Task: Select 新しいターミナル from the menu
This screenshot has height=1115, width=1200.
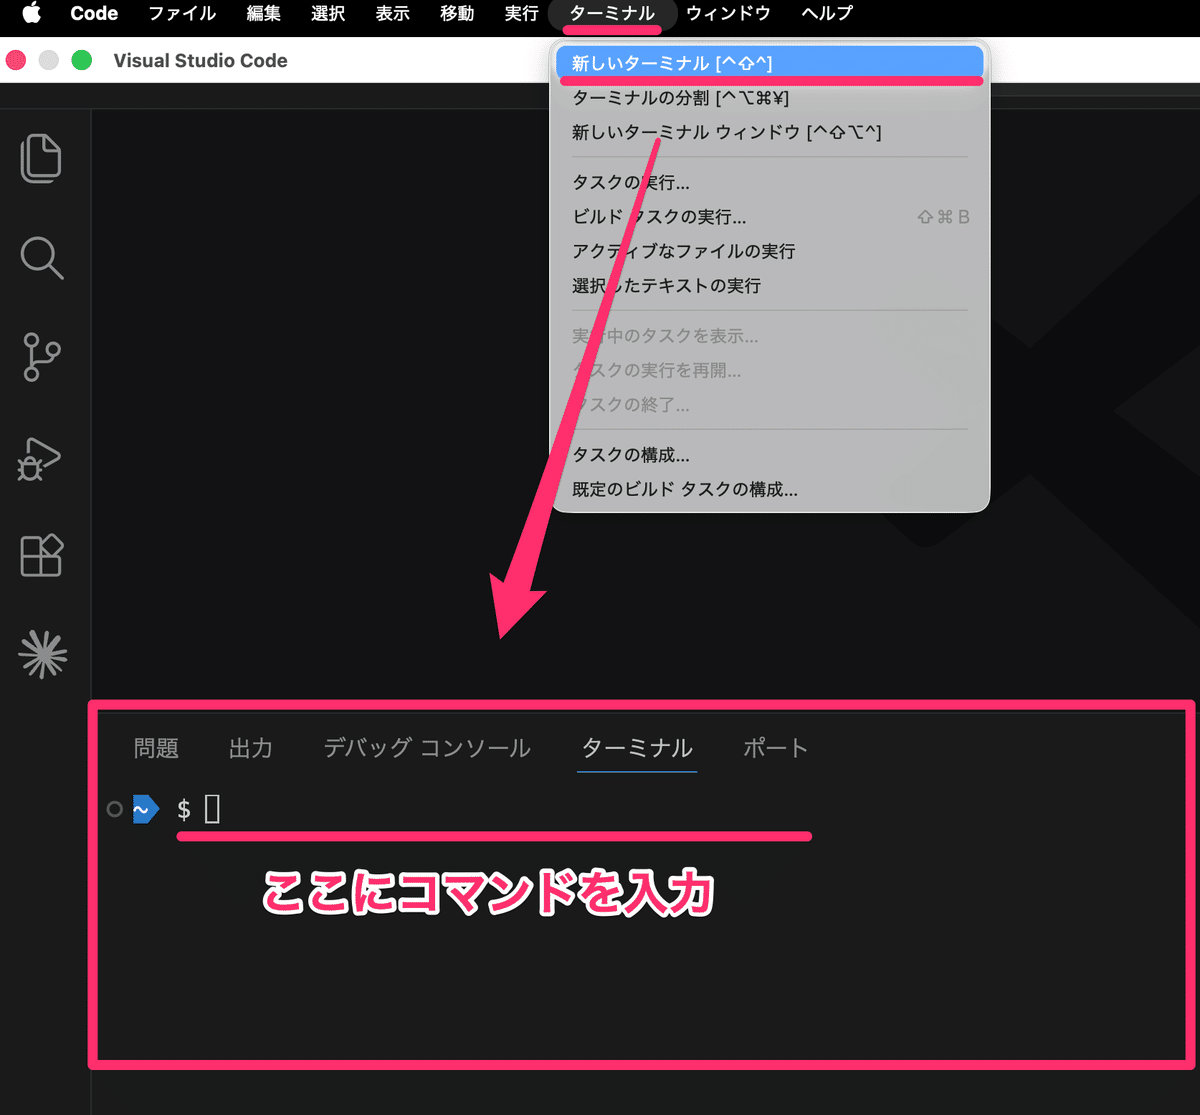Action: 770,63
